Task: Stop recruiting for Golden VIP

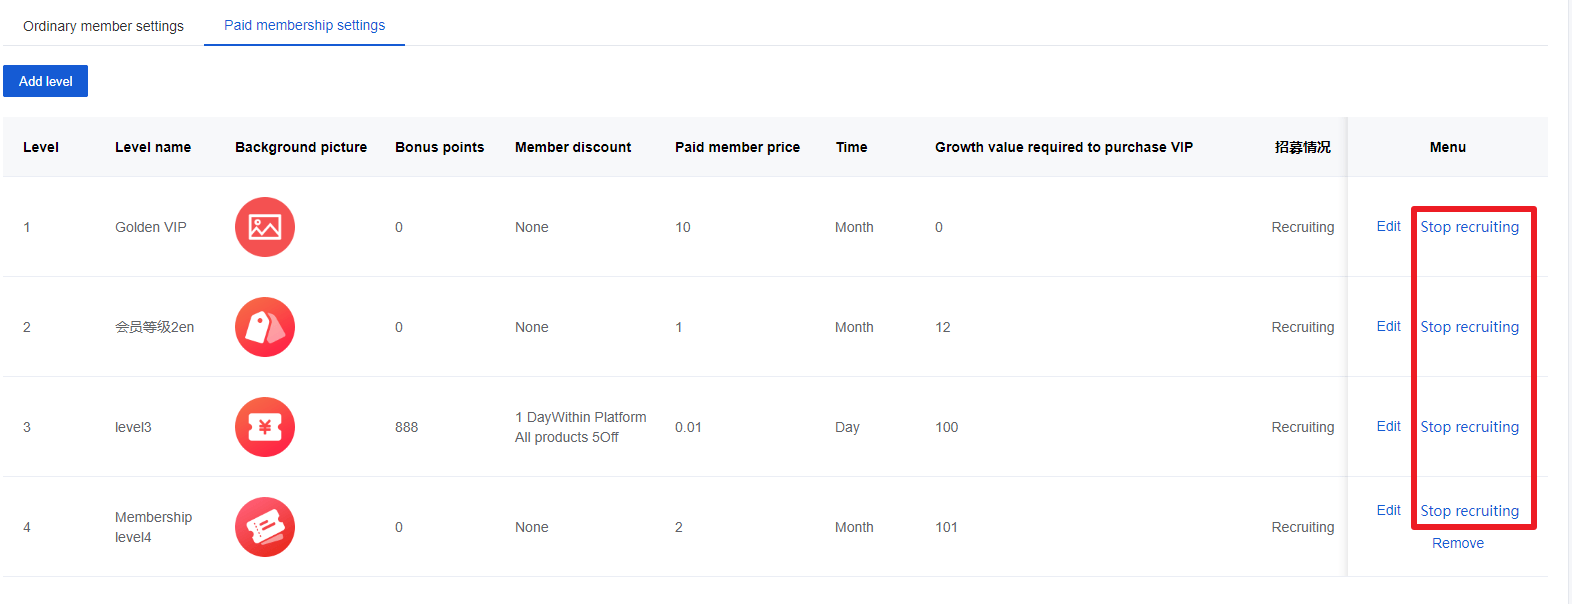Action: tap(1469, 227)
